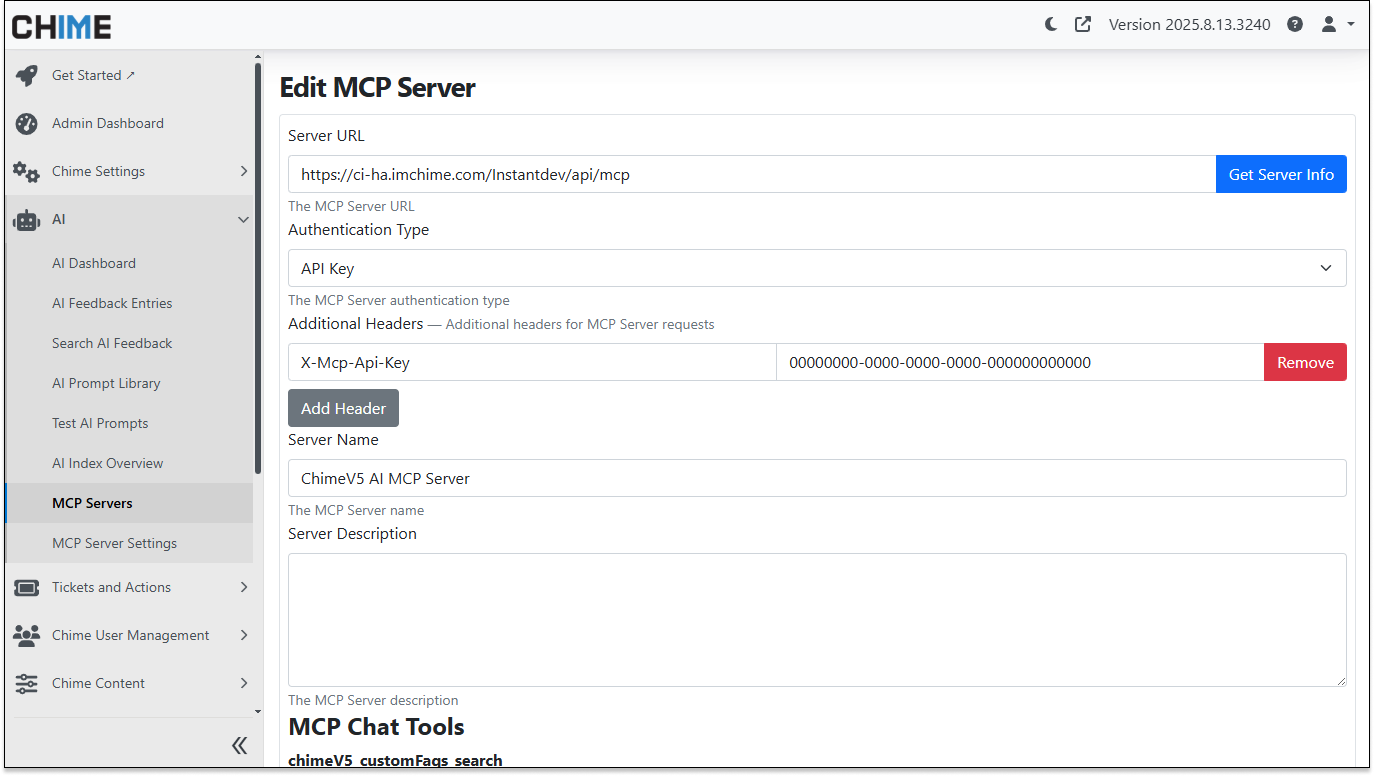The image size is (1374, 776).
Task: Click the X-Mcp-Api-Key header name field
Action: pyautogui.click(x=532, y=362)
